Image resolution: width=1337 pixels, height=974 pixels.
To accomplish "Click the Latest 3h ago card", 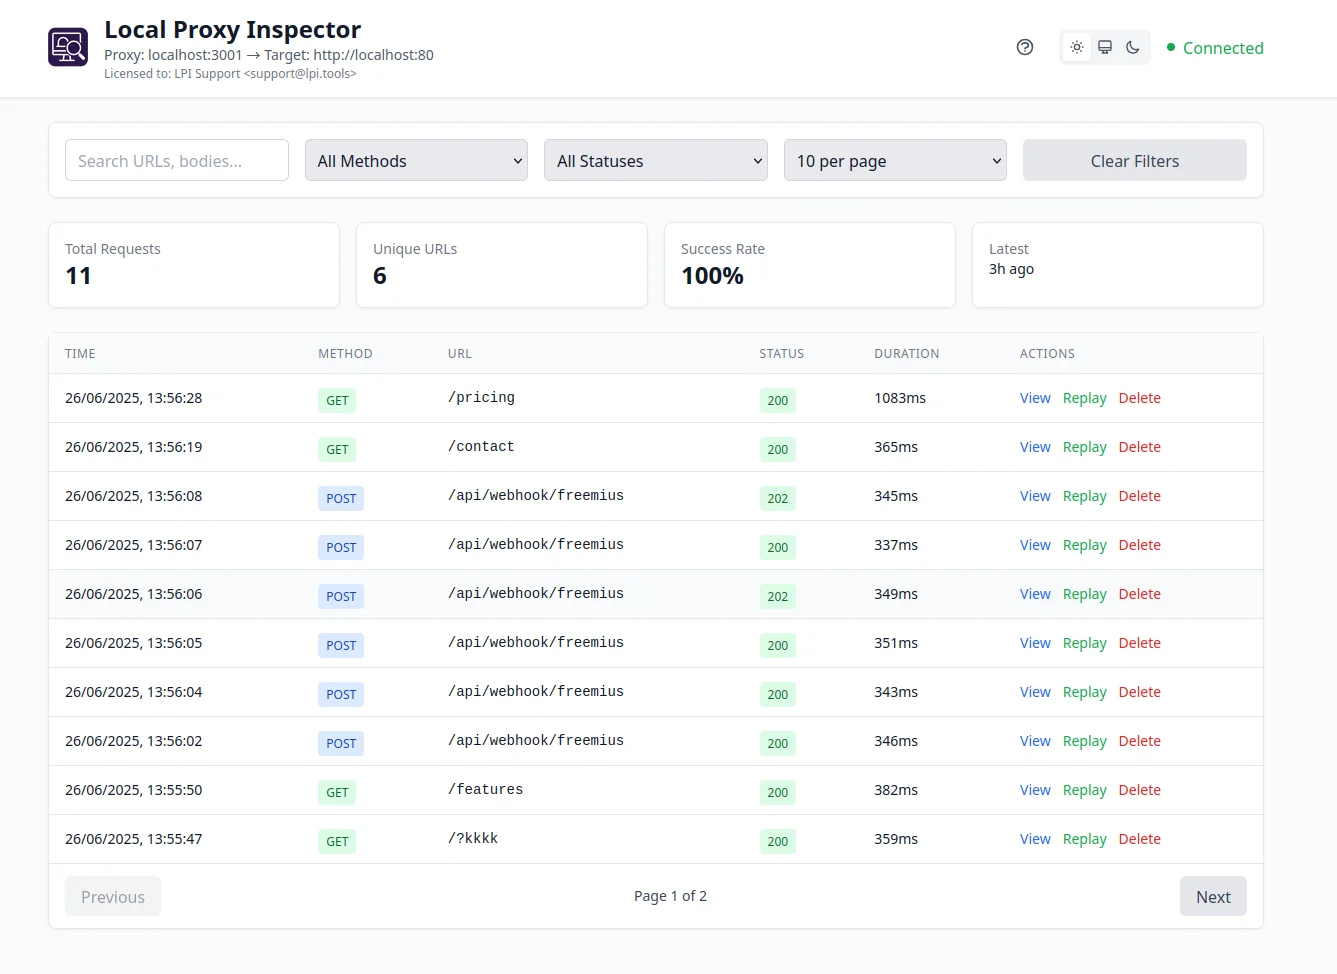I will tap(1118, 265).
